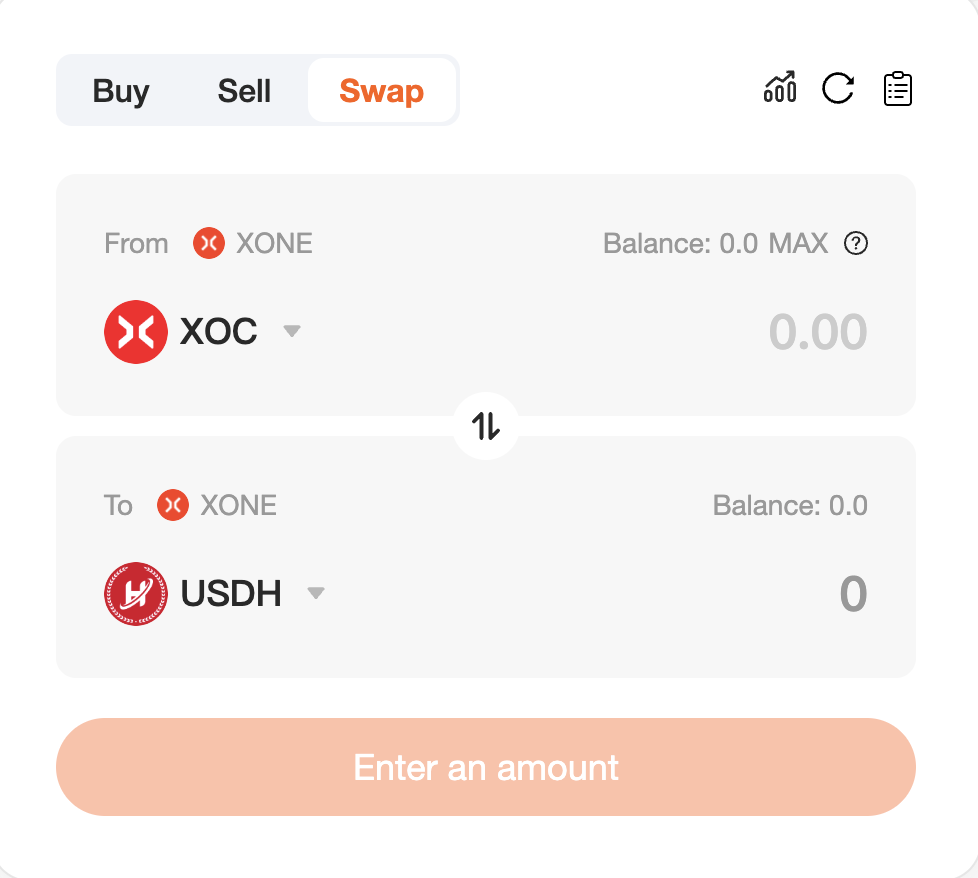This screenshot has height=878, width=978.
Task: Select the Swap tab
Action: click(x=382, y=91)
